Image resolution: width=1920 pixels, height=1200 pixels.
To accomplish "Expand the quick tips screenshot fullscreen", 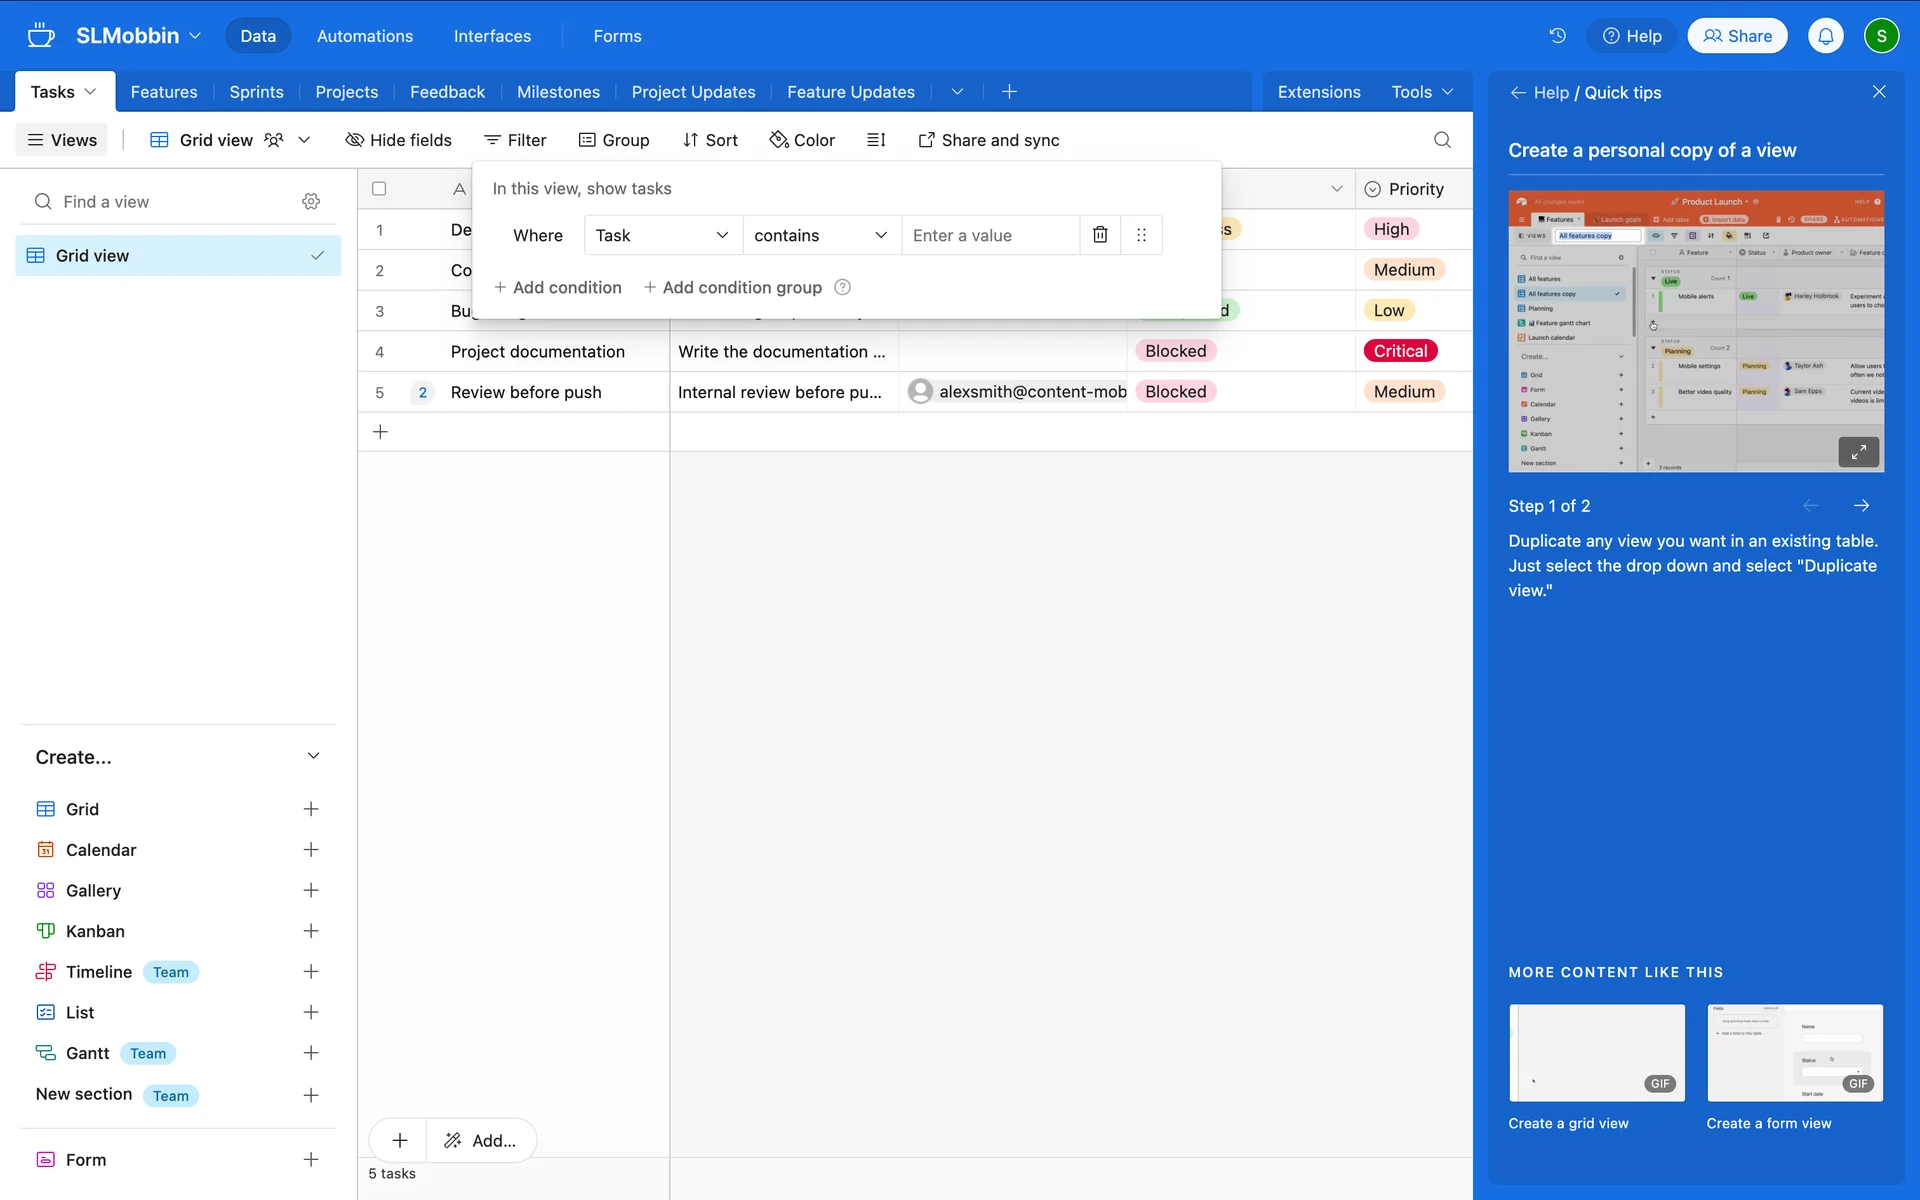I will [x=1858, y=452].
